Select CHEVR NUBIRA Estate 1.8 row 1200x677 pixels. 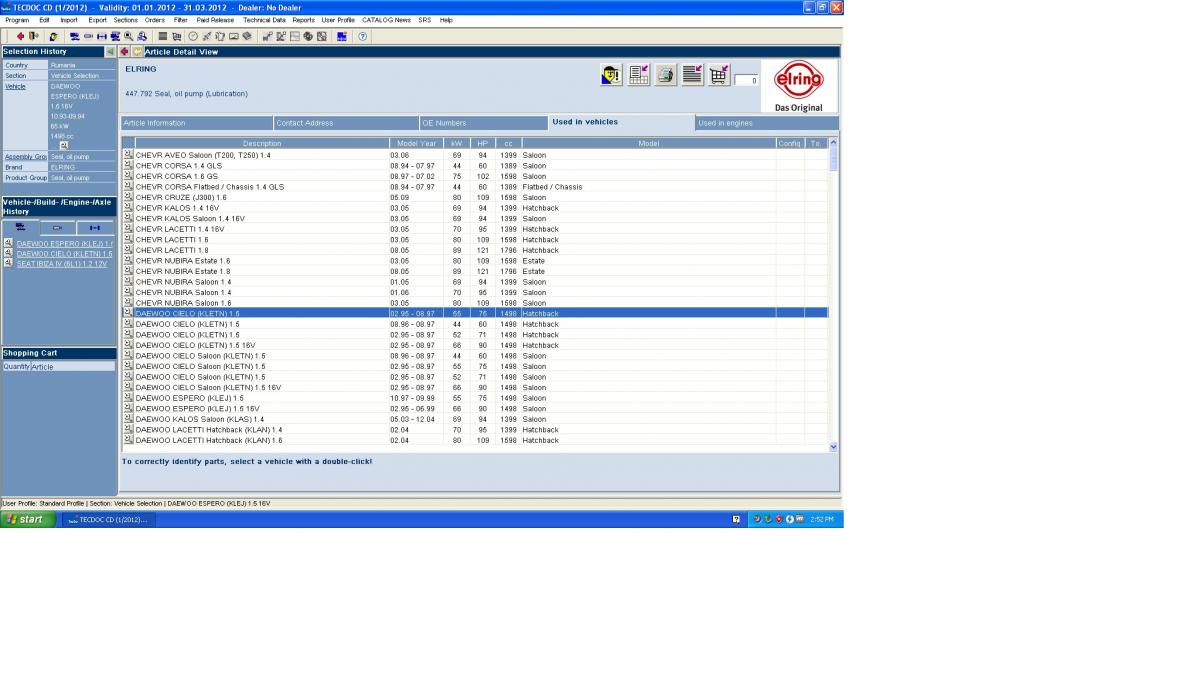[475, 271]
